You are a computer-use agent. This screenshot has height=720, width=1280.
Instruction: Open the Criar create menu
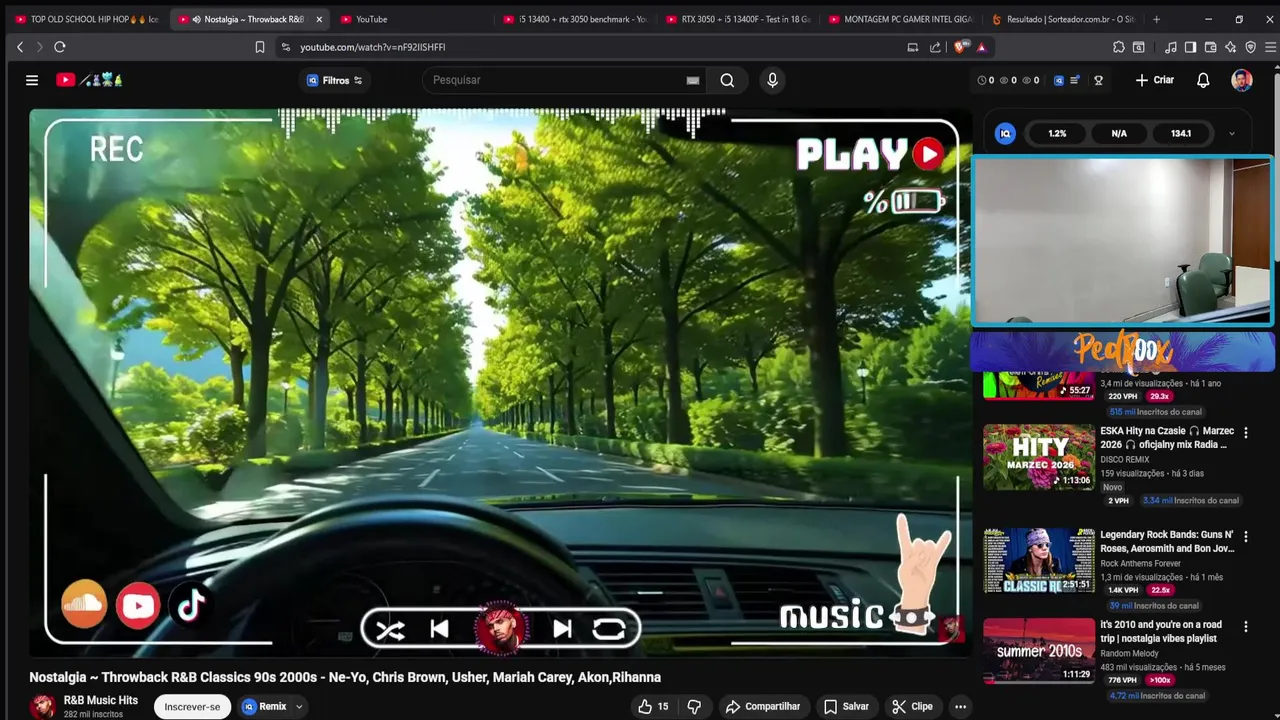click(1155, 80)
